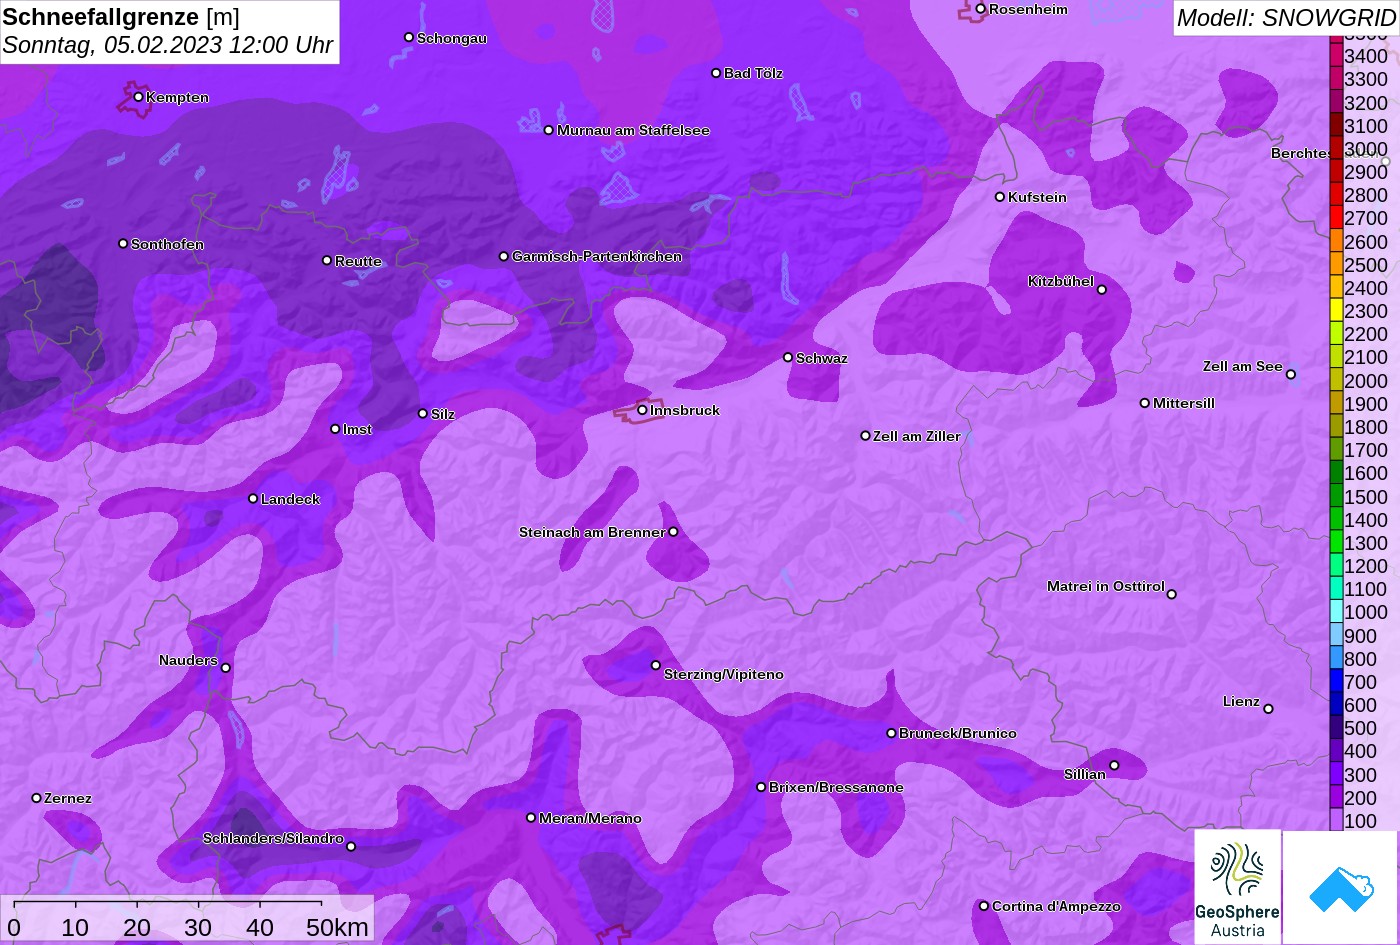
Task: Click the Mittersill location dot
Action: click(x=1145, y=403)
